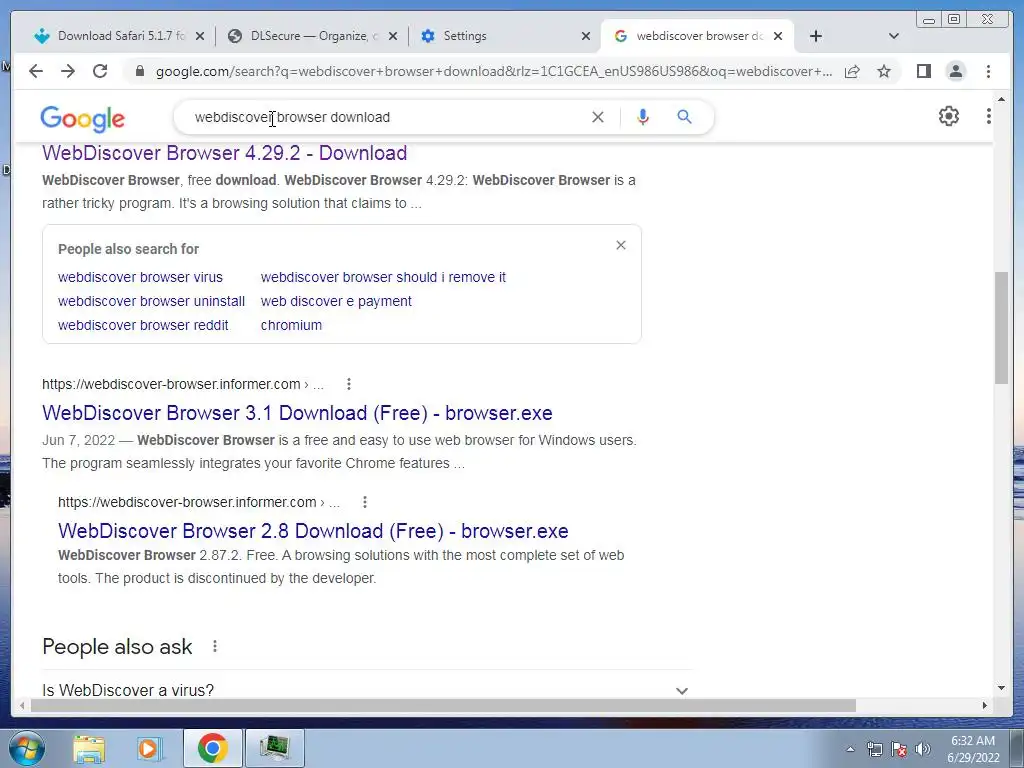Start voice search with microphone

click(643, 117)
